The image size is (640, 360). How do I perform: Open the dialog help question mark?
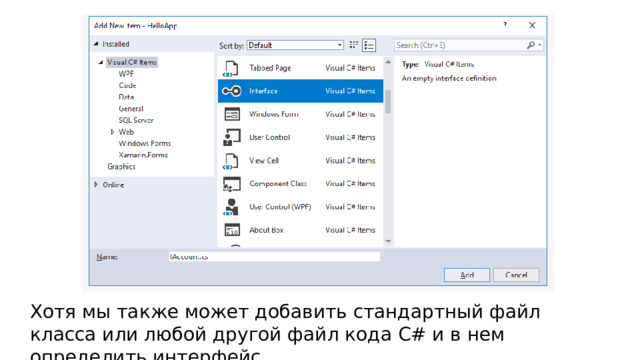coord(505,25)
